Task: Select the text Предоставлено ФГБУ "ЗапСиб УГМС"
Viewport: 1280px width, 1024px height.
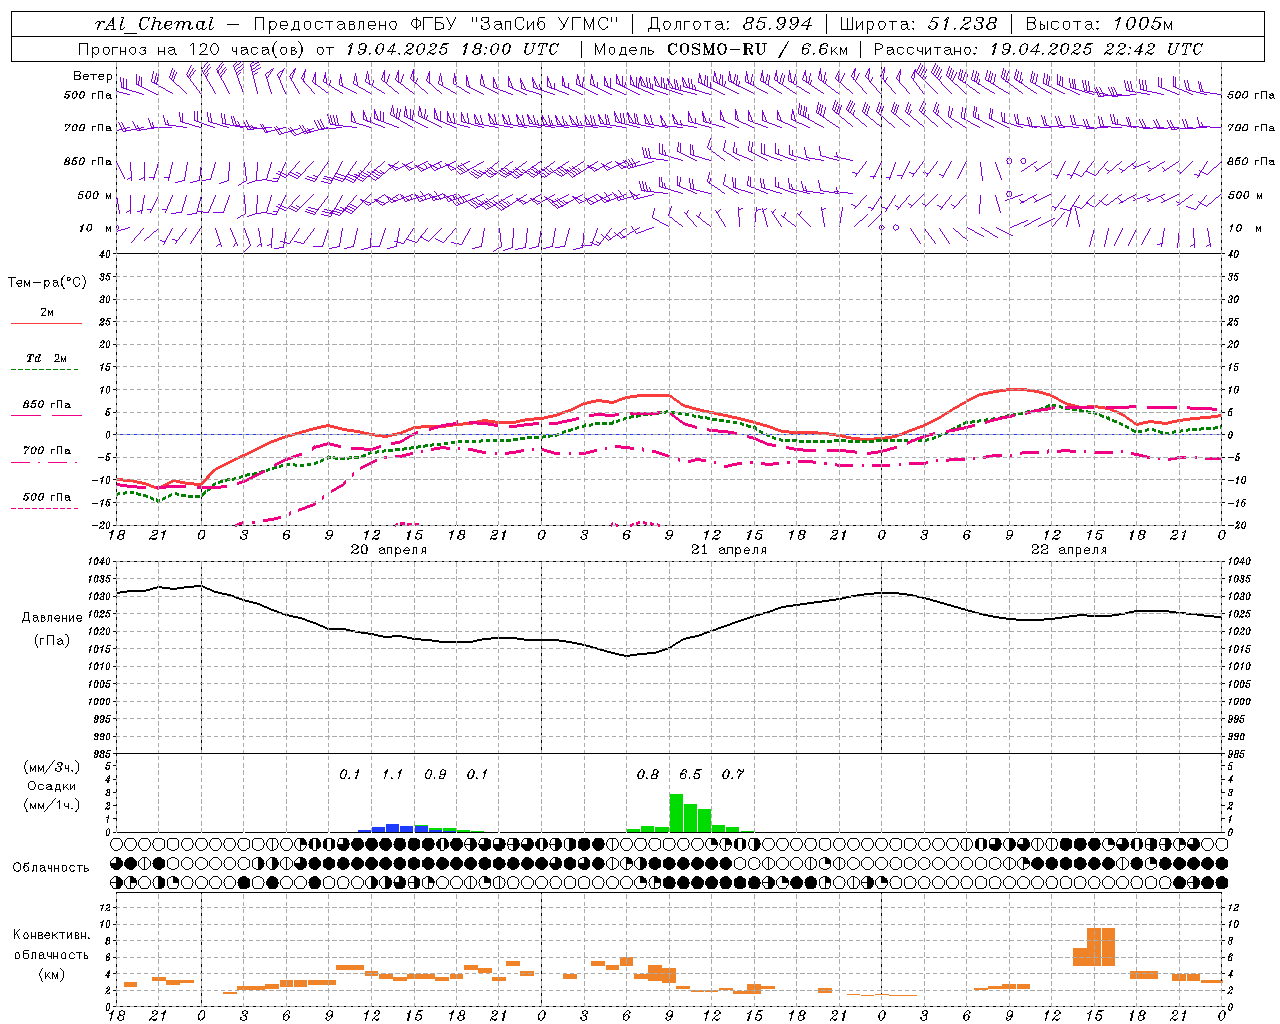Action: (437, 24)
